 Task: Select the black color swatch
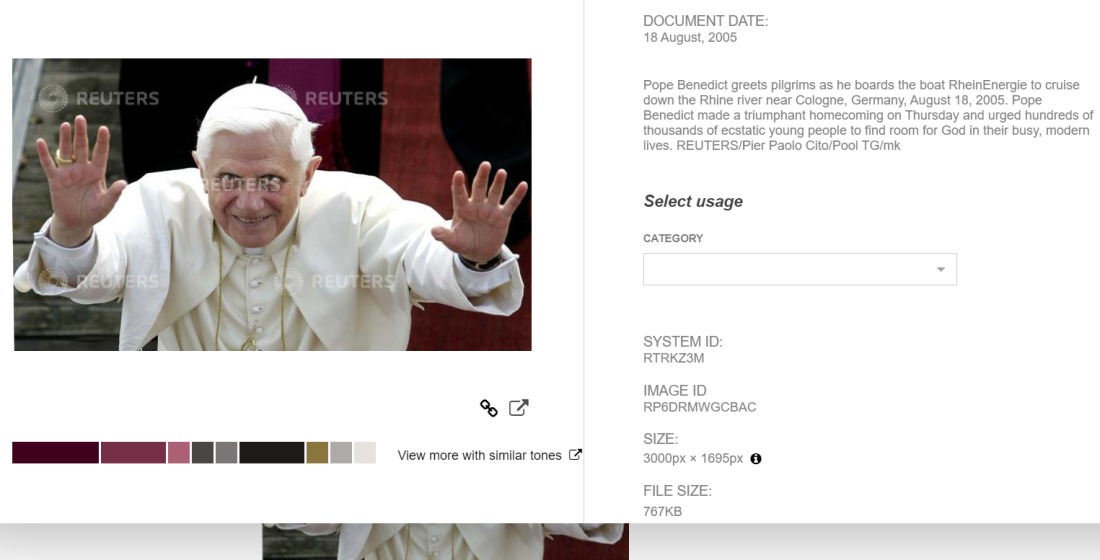(271, 453)
